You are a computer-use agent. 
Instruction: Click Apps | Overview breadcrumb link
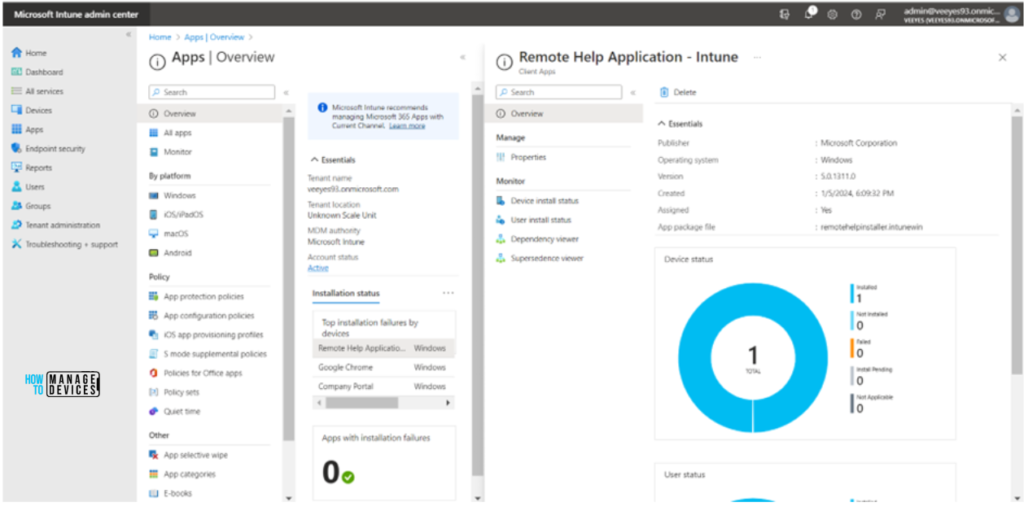click(214, 37)
